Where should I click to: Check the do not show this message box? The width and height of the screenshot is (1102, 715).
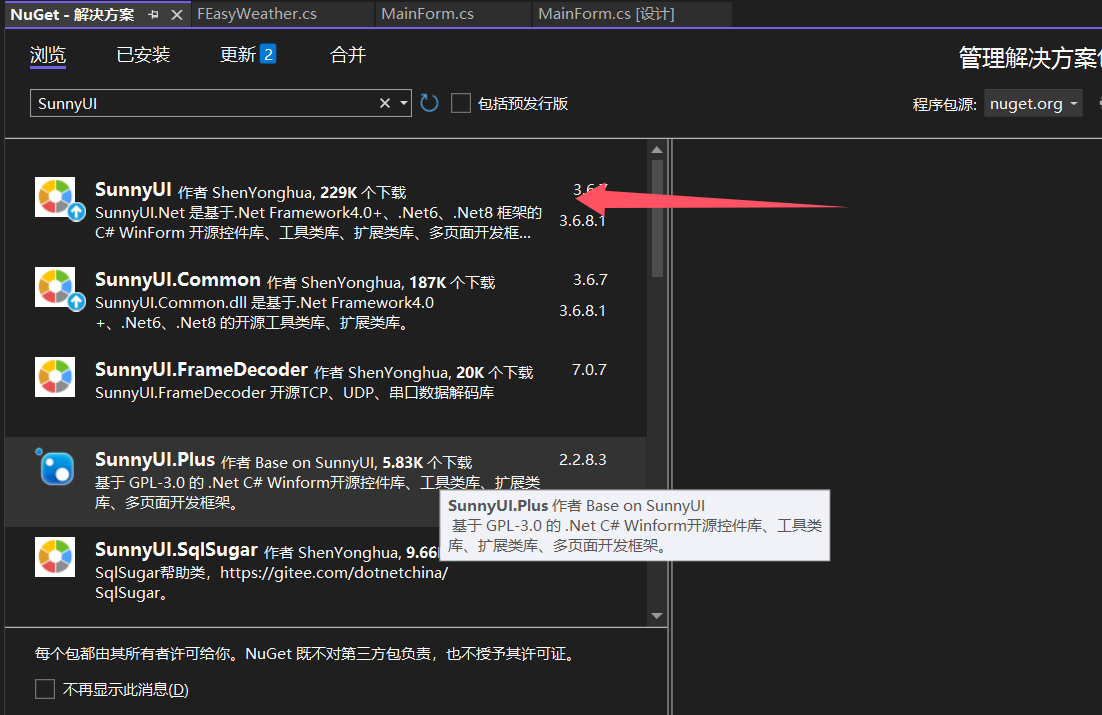(45, 689)
